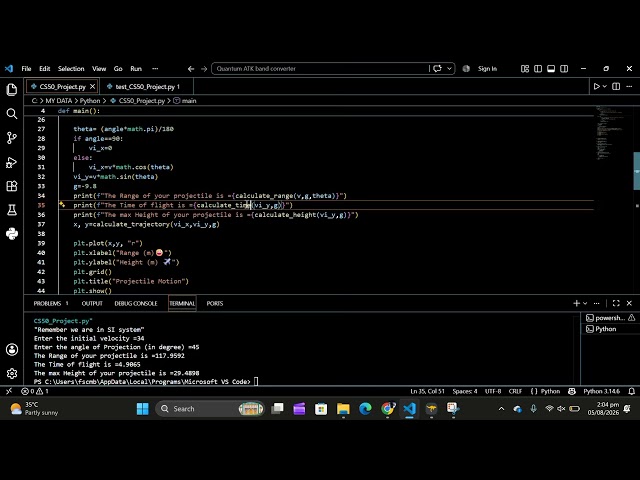Run Python file play button
Image resolution: width=640 pixels, height=480 pixels.
point(596,87)
